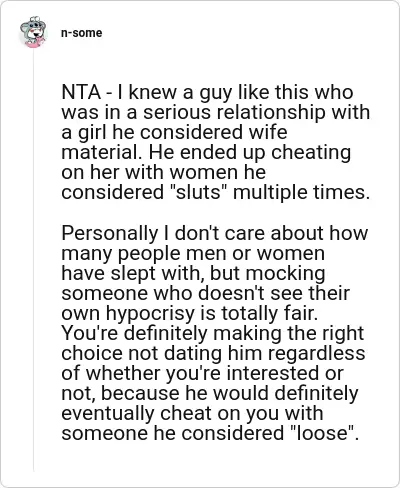Click the line "have slept with, but mocking"

pyautogui.click(x=193, y=274)
